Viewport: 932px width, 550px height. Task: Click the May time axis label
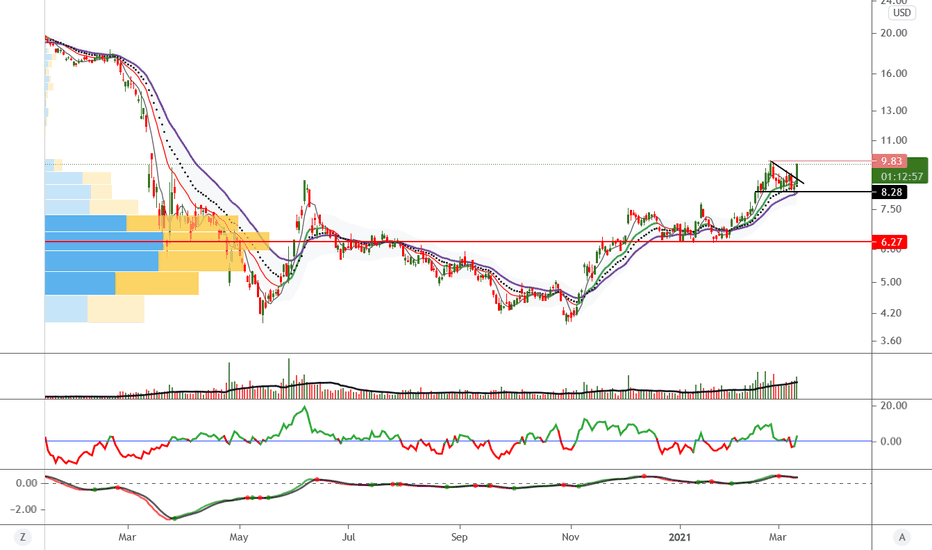[238, 537]
